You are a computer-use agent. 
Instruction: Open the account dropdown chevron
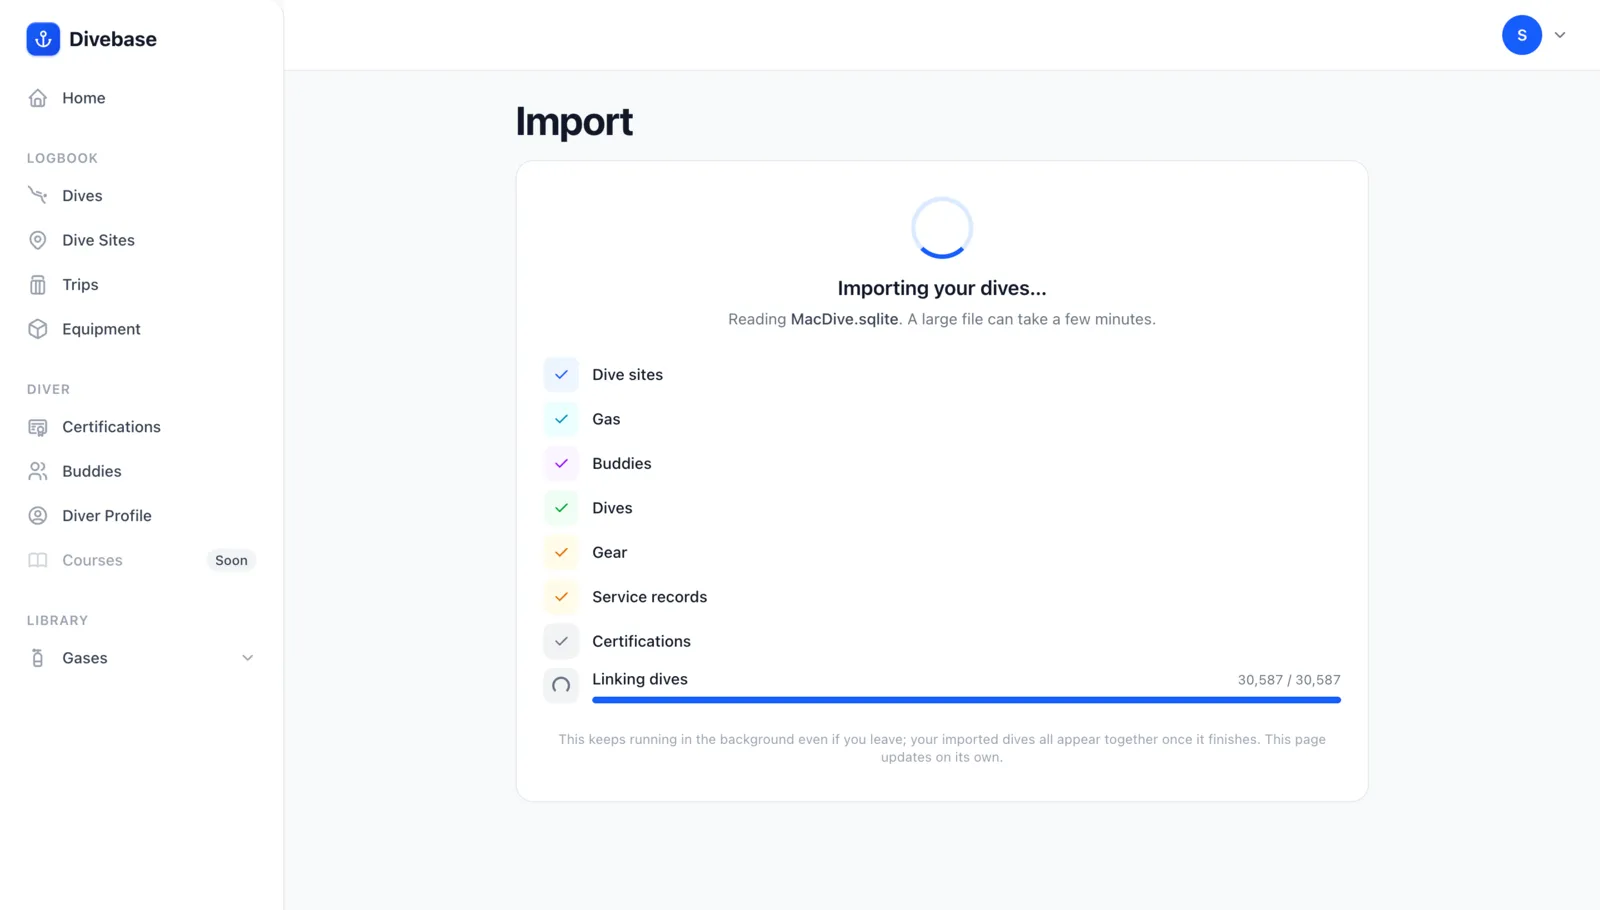1559,35
